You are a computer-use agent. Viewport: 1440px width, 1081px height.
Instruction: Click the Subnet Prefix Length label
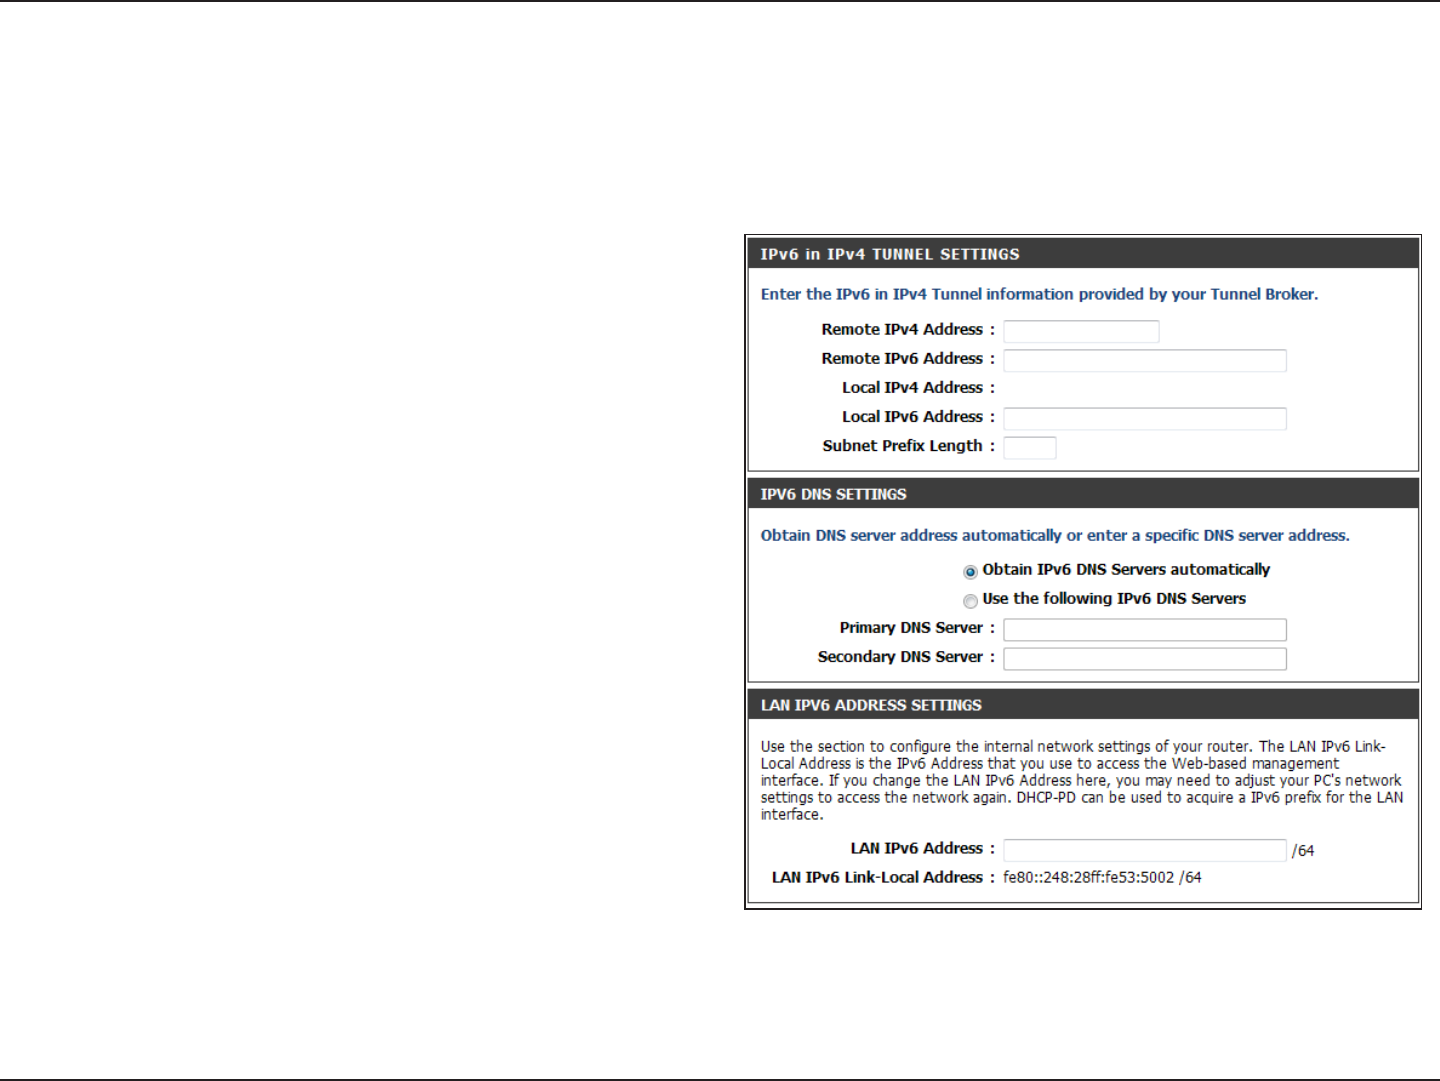click(908, 446)
